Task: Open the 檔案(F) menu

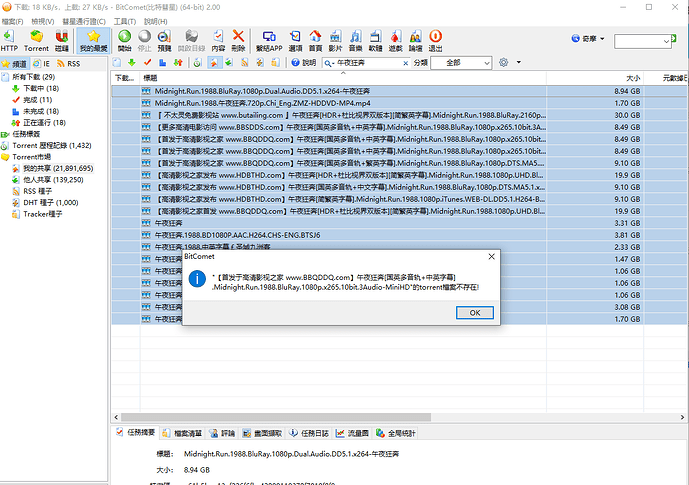Action: (x=12, y=22)
